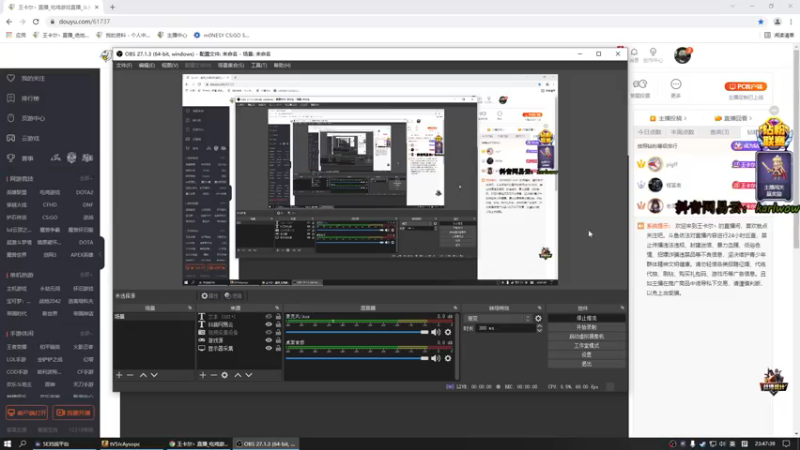Adjust the 麦克风/Aux volume slider
This screenshot has height=450, width=800.
point(357,332)
